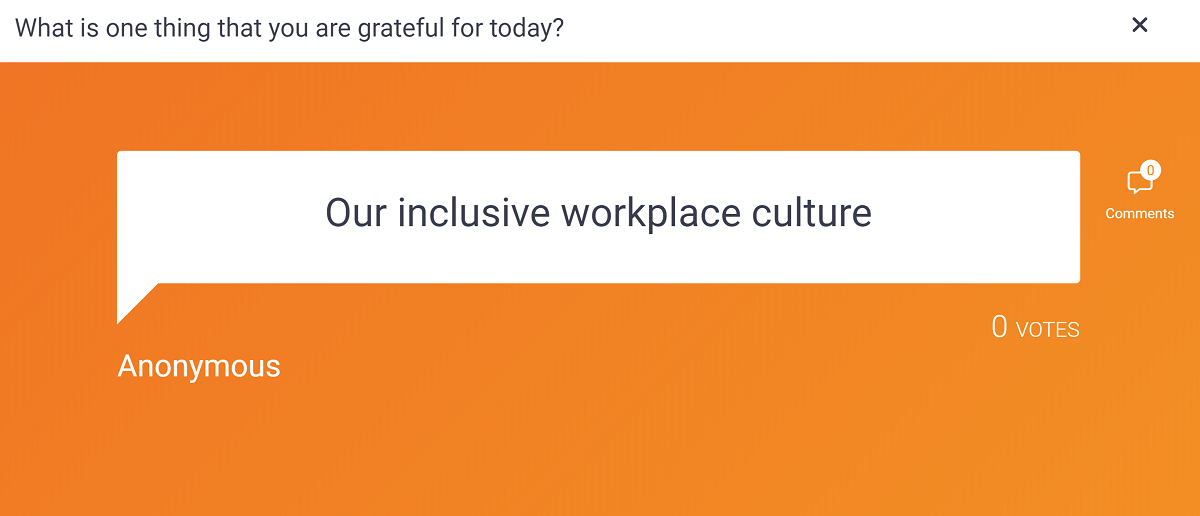Select the "Our inclusive workplace culture" response text

coord(598,213)
